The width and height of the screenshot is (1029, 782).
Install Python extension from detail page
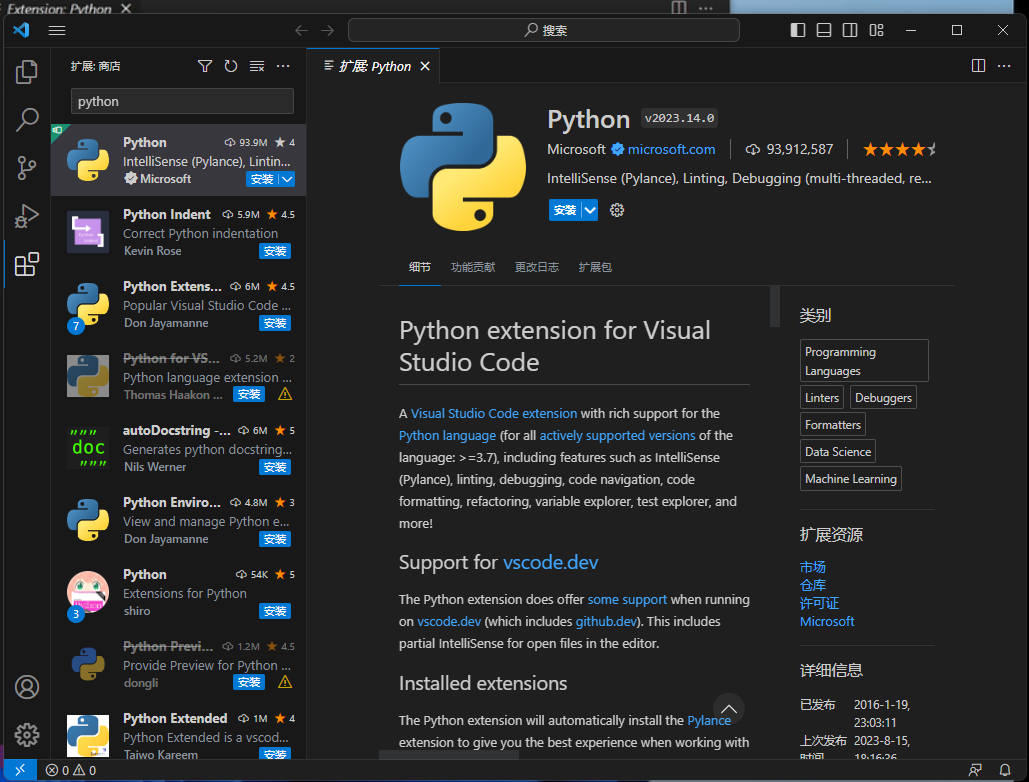tap(565, 210)
